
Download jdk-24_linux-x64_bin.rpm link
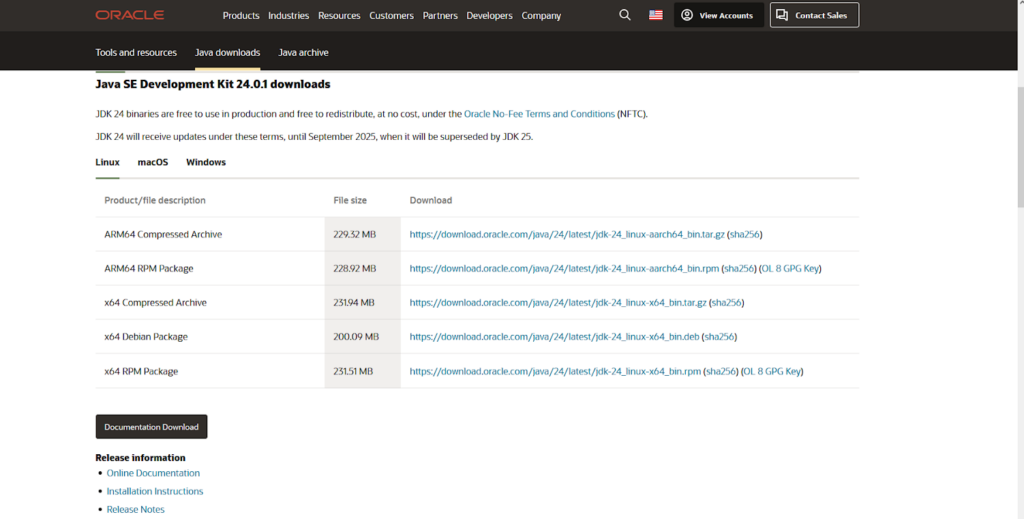coord(555,371)
